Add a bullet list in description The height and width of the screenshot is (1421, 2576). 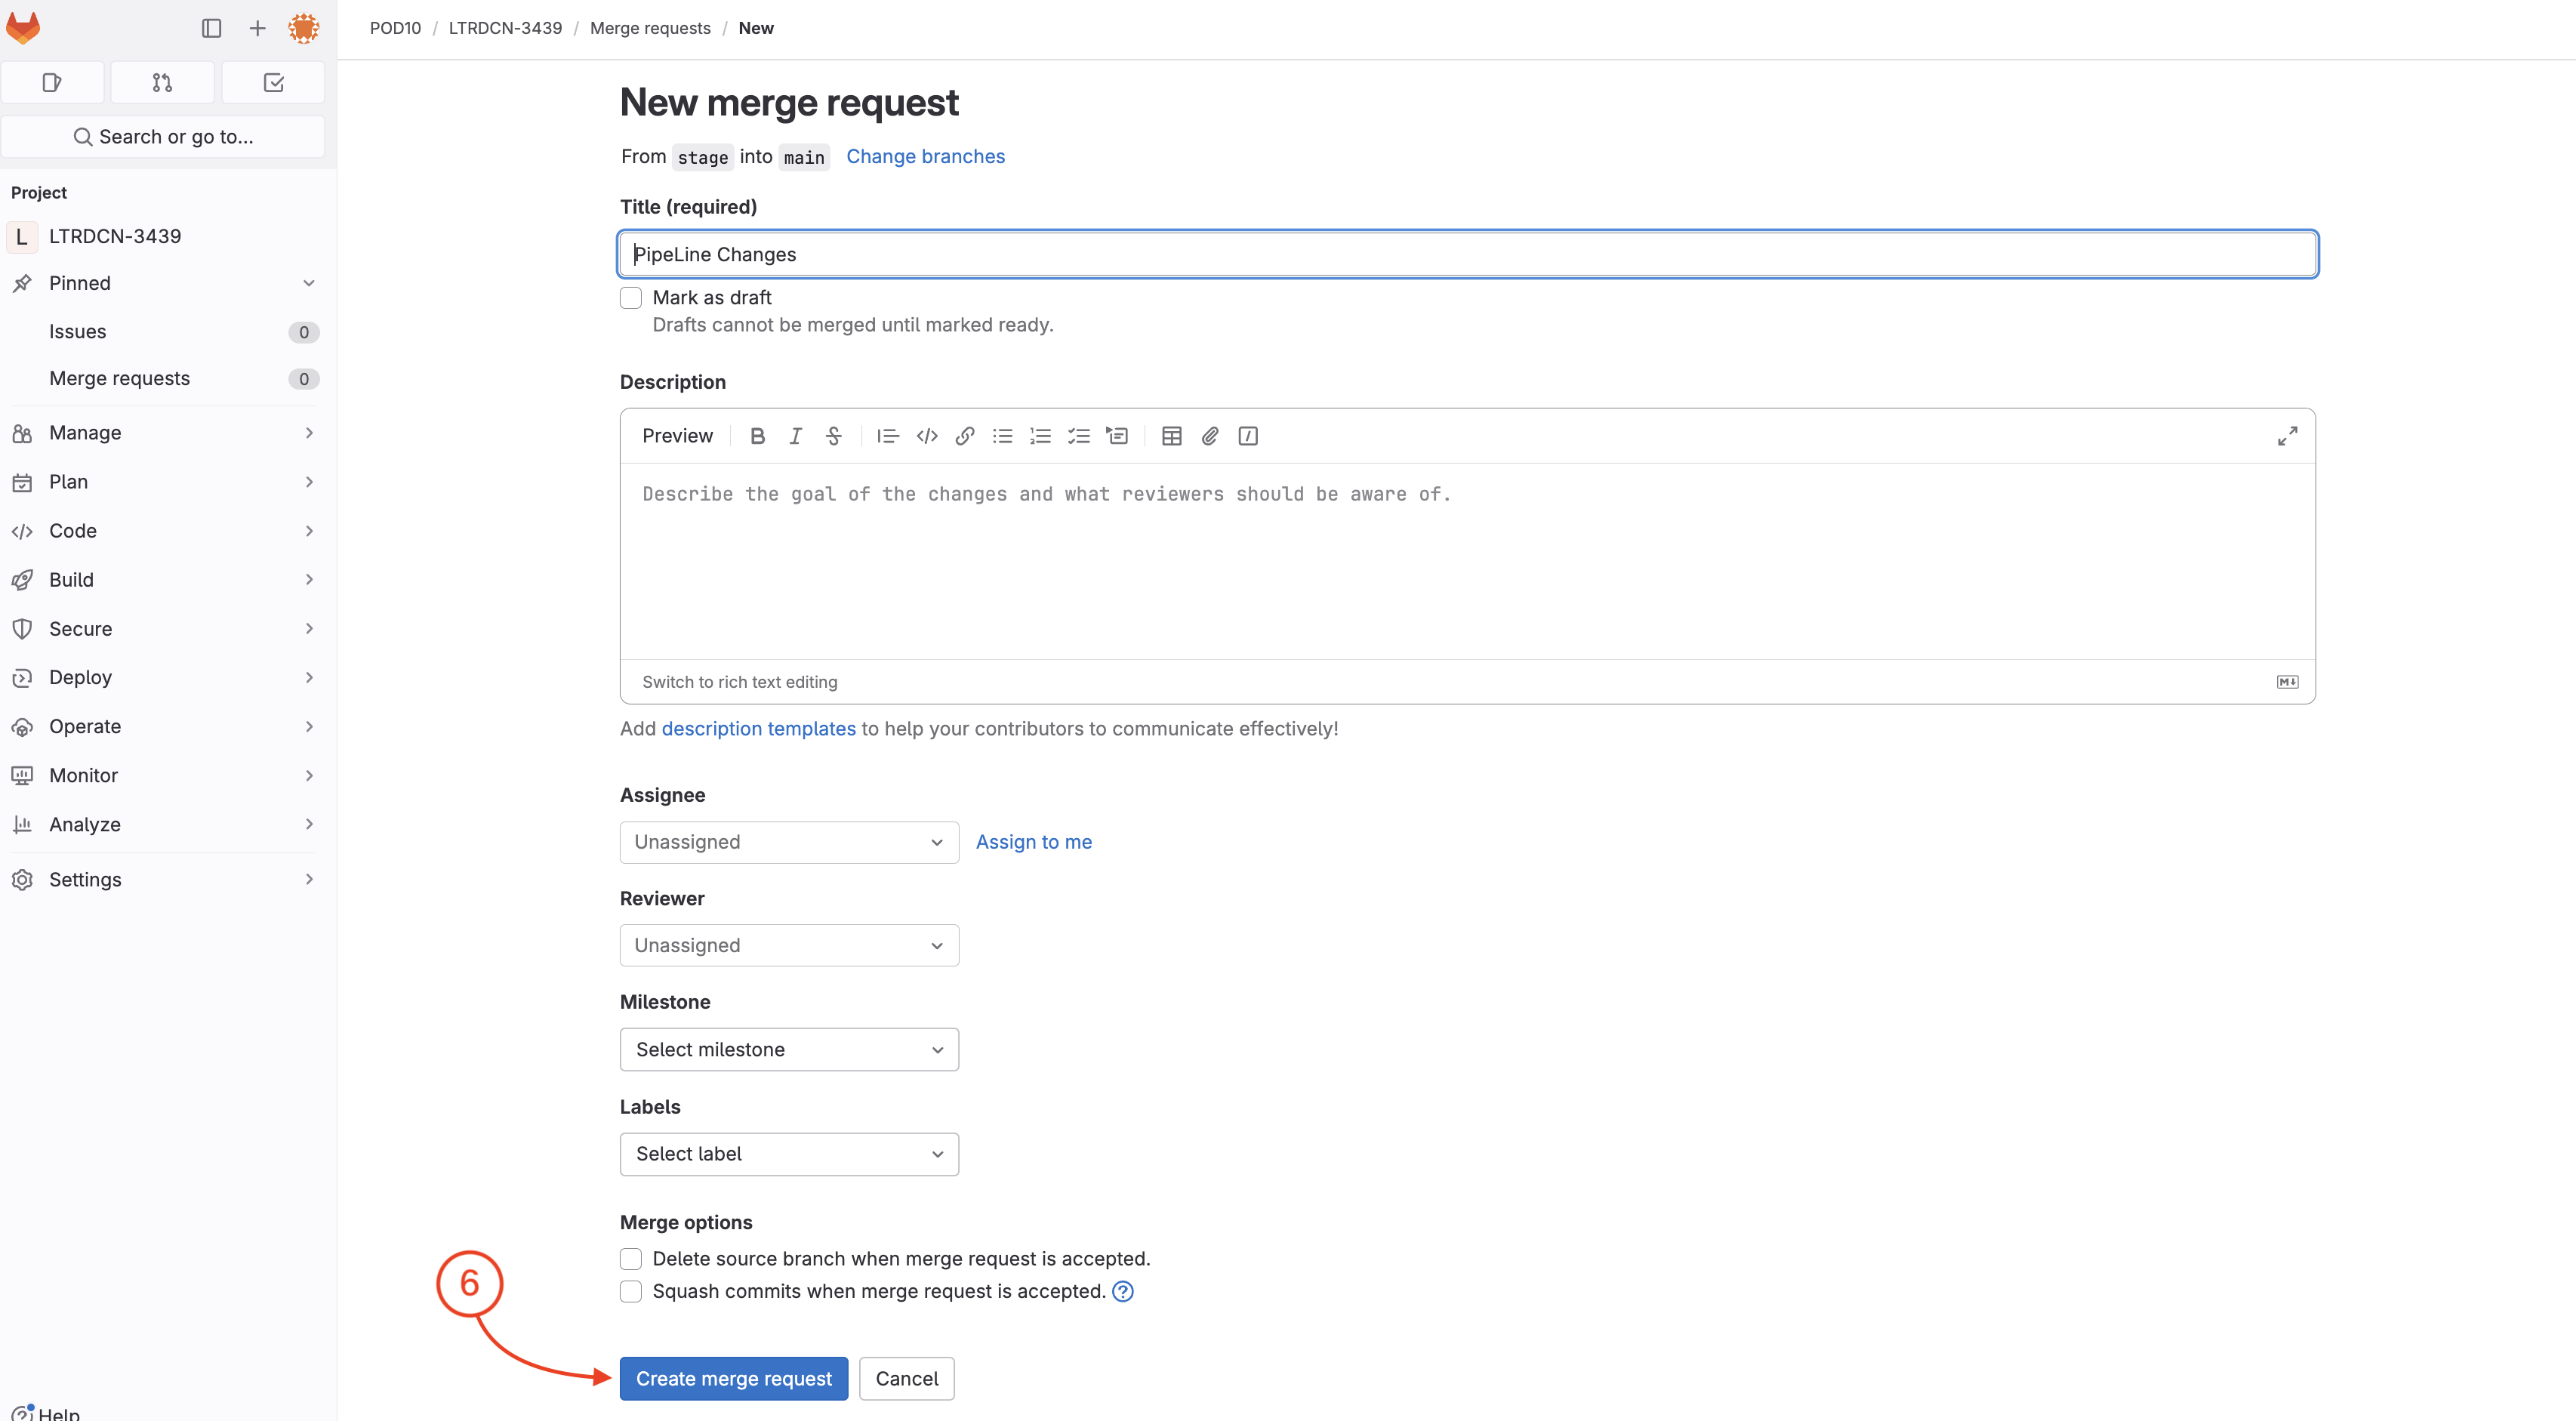[1002, 436]
